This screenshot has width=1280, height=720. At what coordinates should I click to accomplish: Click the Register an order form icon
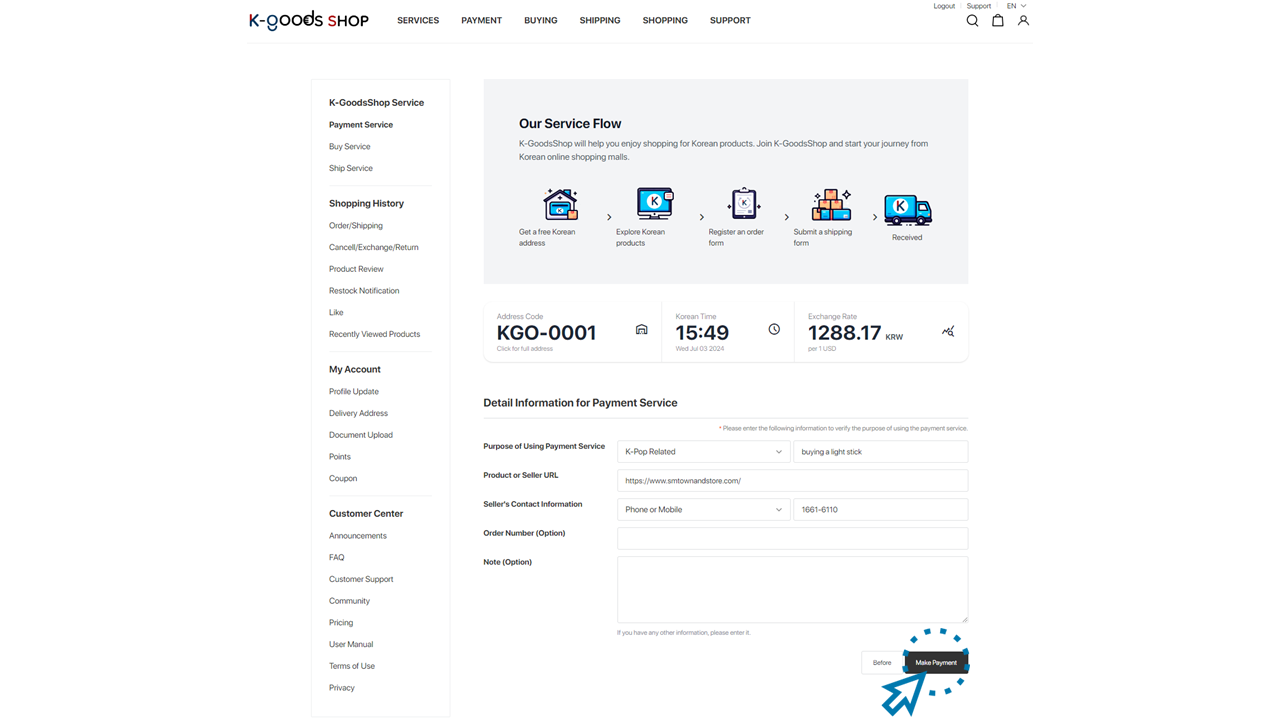click(x=744, y=204)
